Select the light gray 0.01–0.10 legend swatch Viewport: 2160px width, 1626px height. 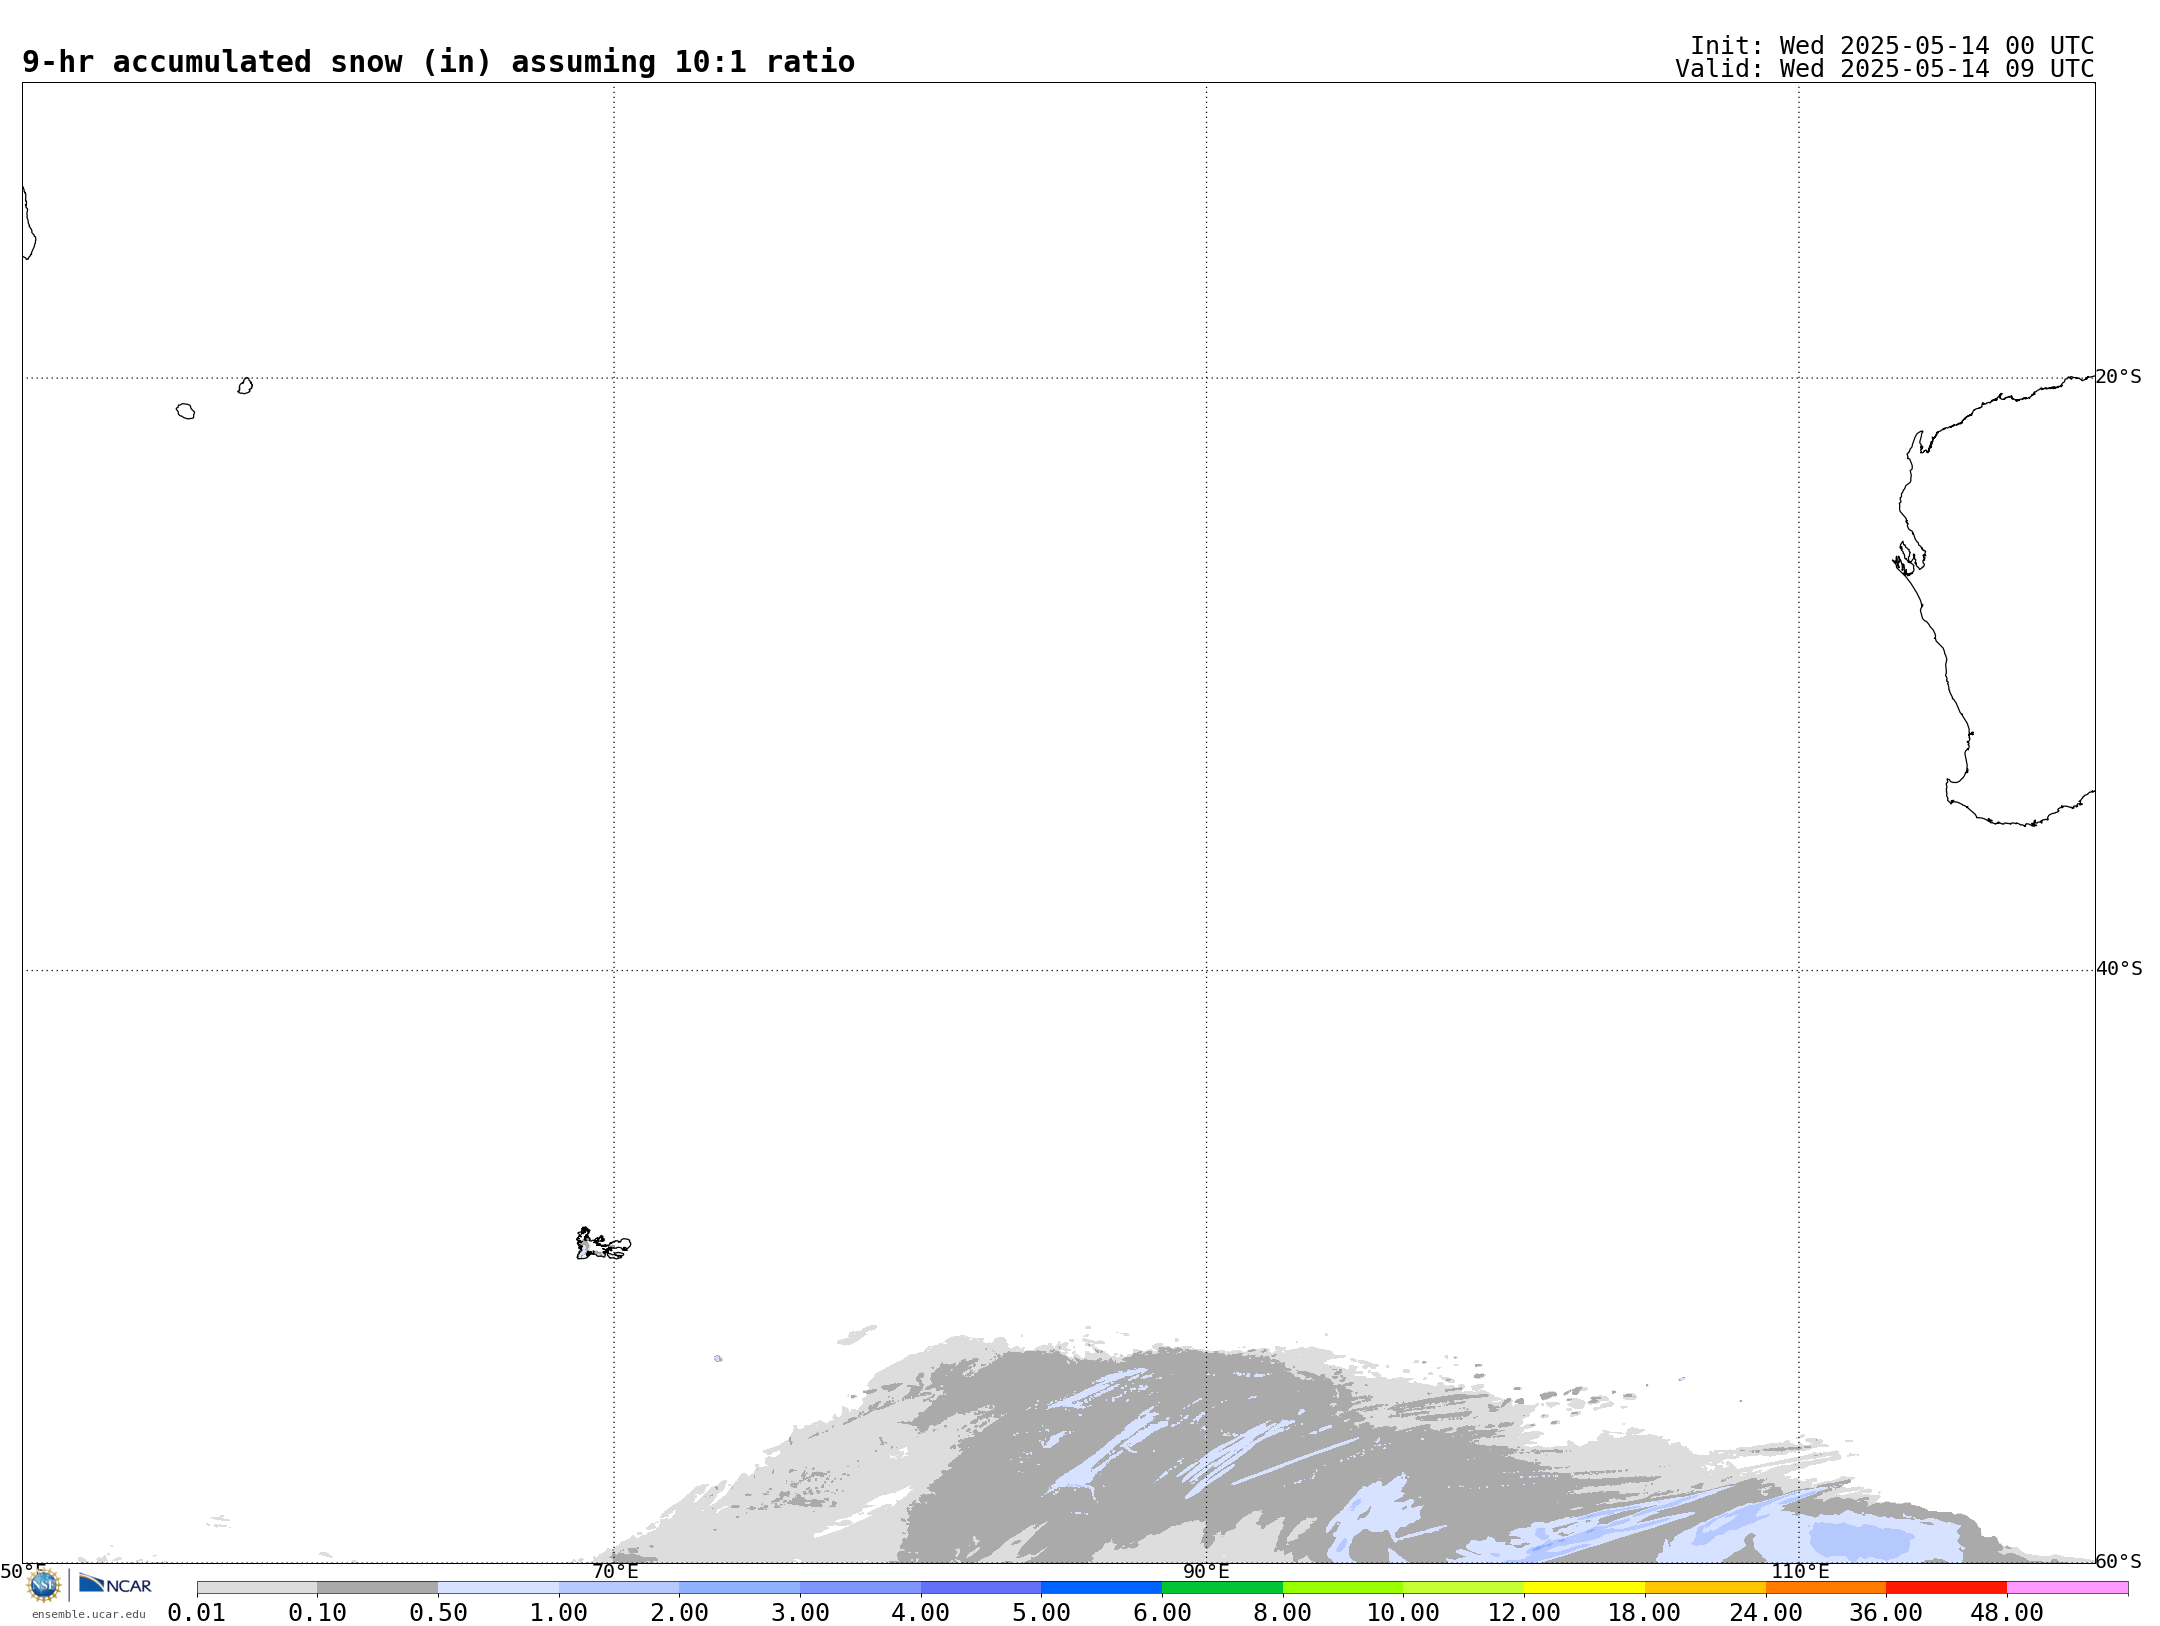click(x=257, y=1588)
